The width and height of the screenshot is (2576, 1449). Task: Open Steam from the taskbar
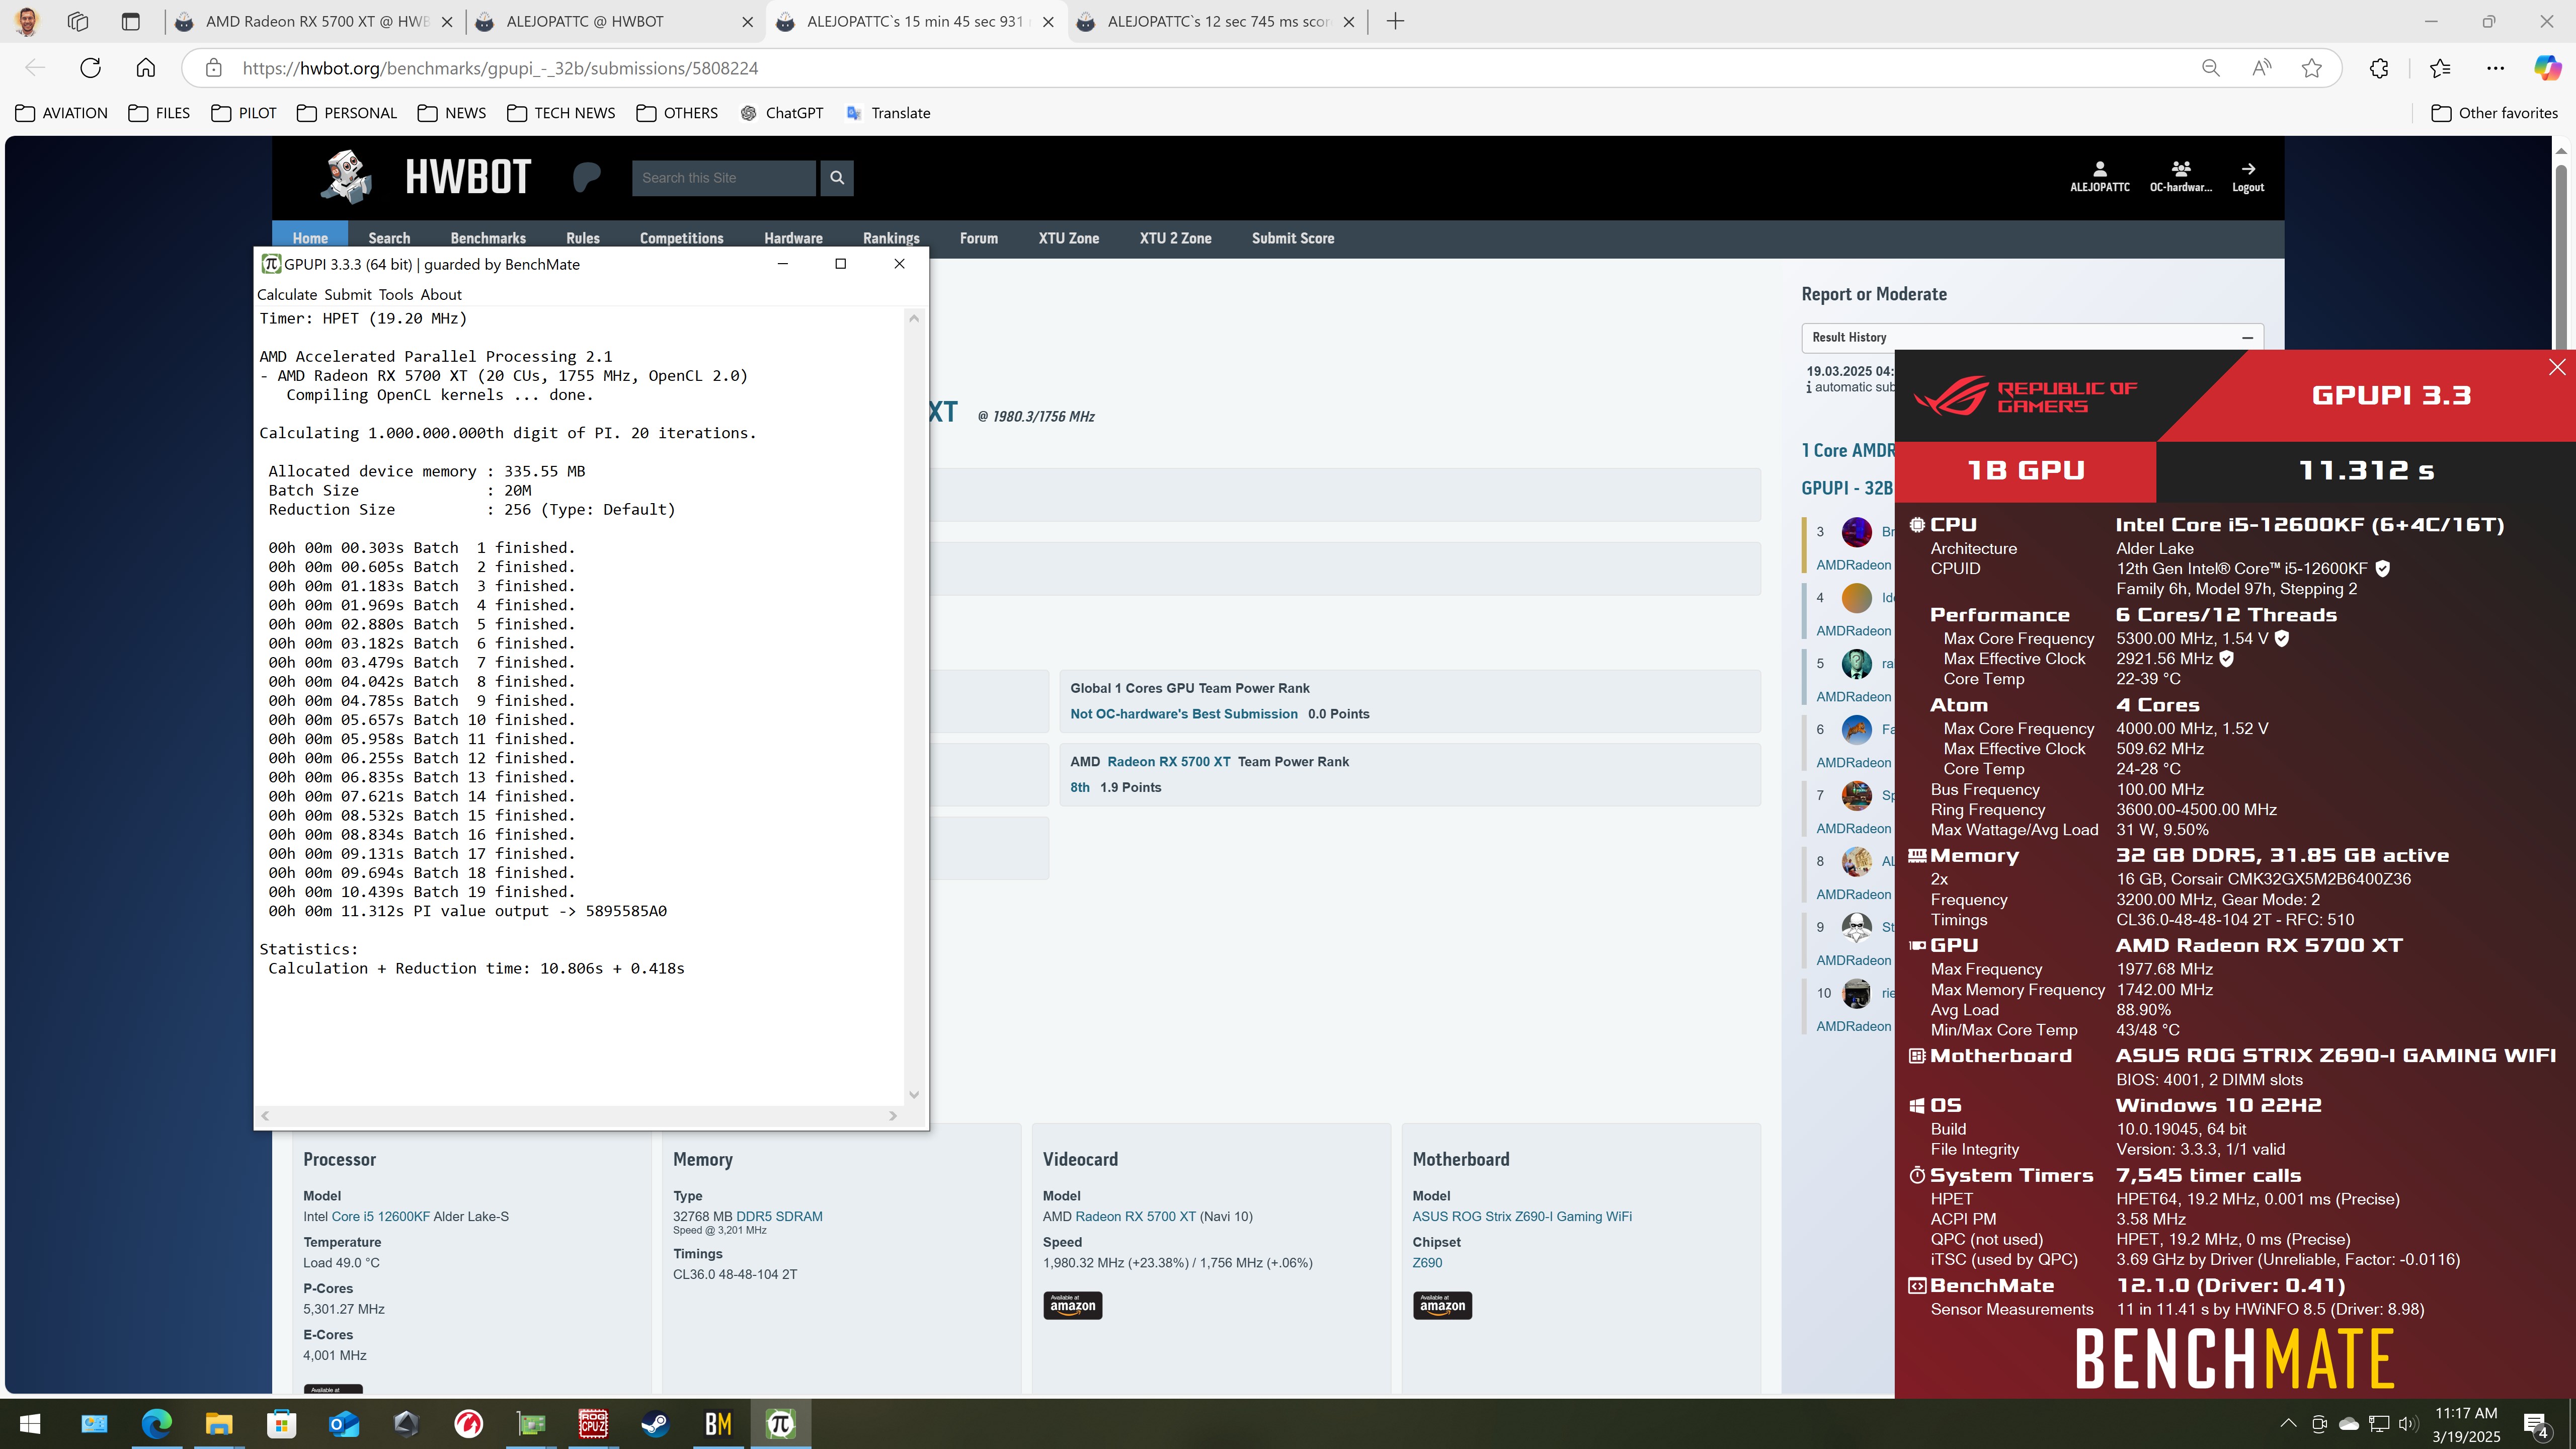[656, 1423]
